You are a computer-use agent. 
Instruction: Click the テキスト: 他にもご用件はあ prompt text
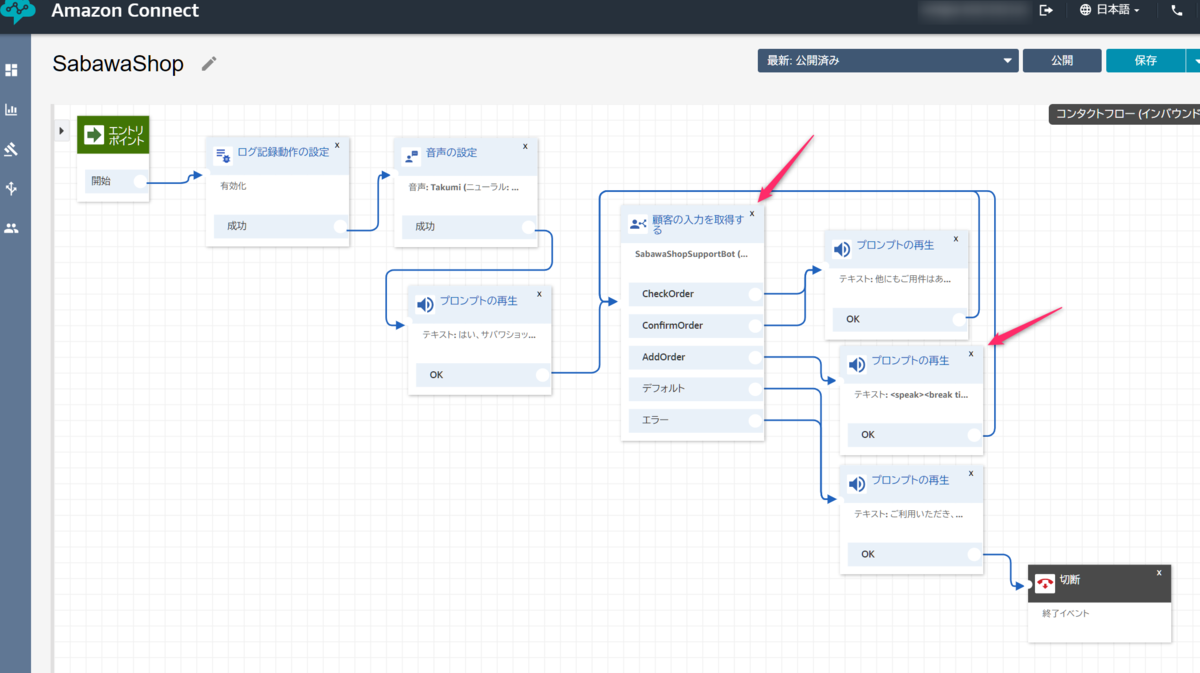pos(895,279)
